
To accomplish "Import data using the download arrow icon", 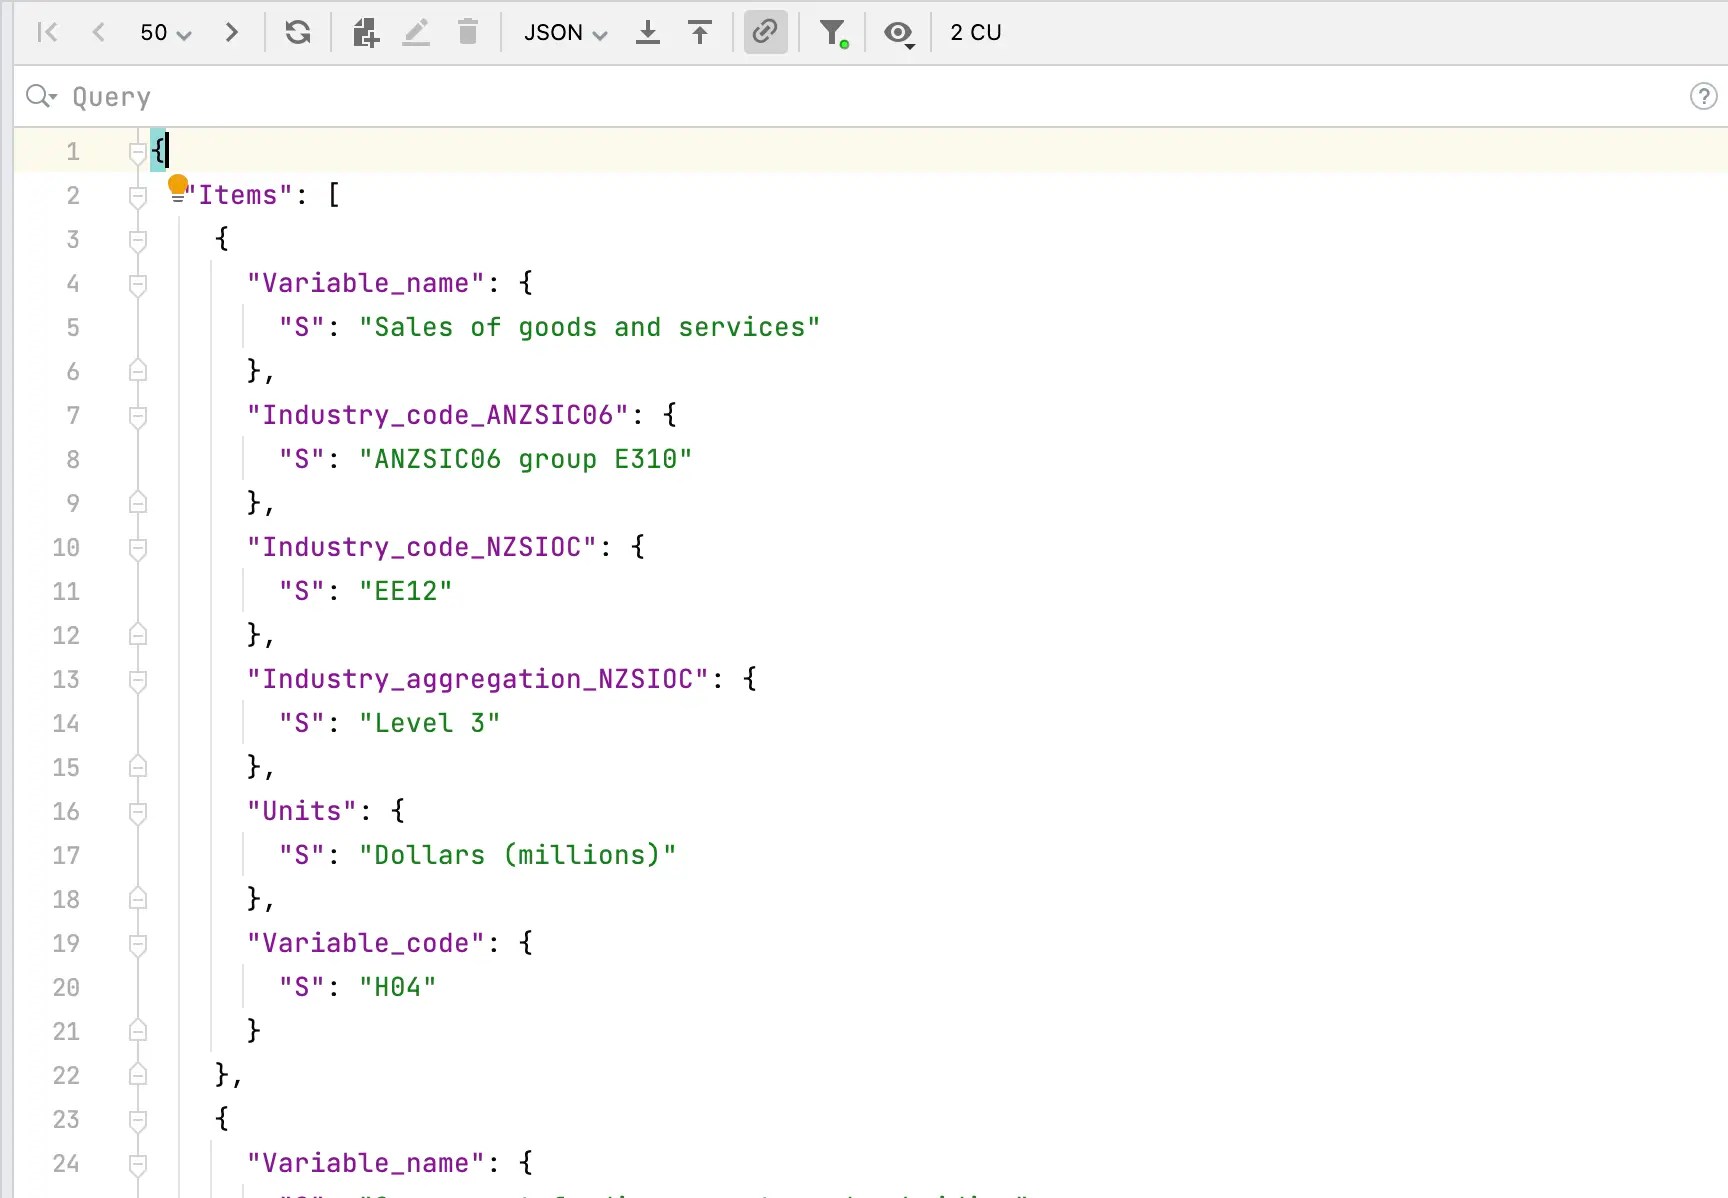I will [647, 32].
